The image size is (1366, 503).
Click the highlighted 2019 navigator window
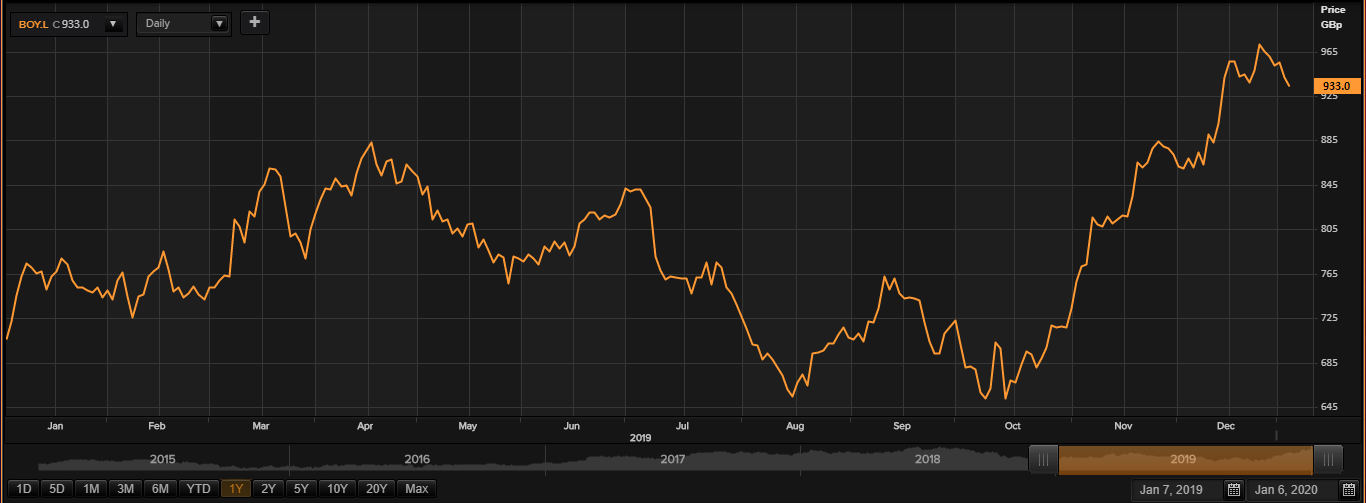pyautogui.click(x=1185, y=459)
